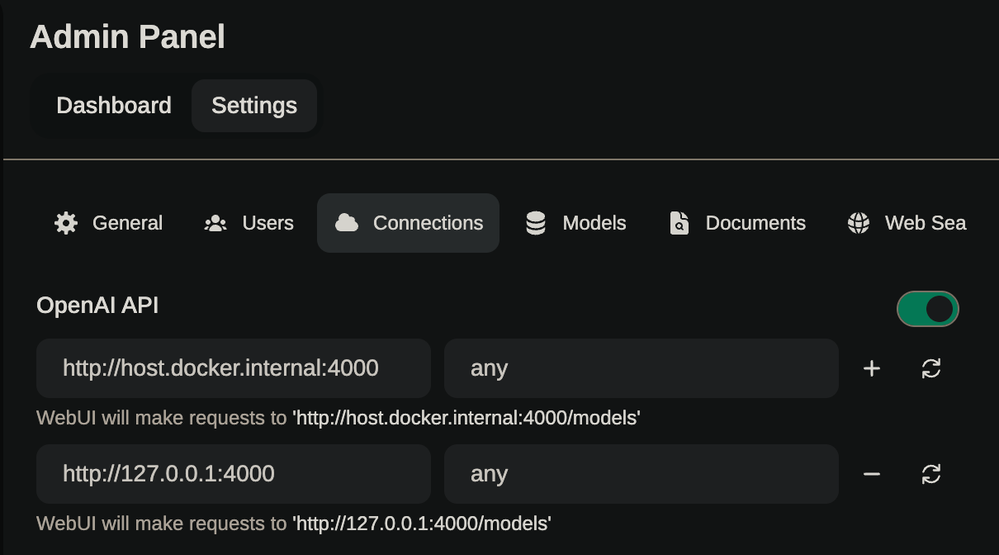
Task: Click the people icon beside Users
Action: pyautogui.click(x=215, y=223)
